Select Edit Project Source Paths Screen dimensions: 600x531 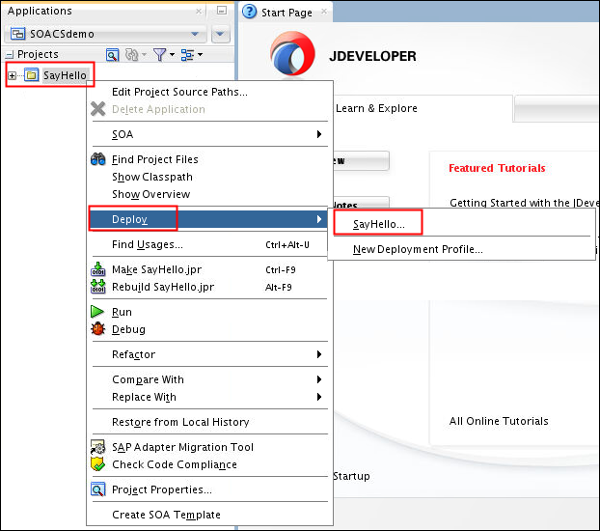click(x=210, y=92)
